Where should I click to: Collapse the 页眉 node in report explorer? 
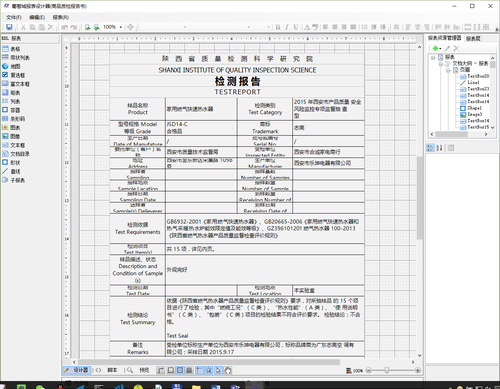pyautogui.click(x=448, y=70)
